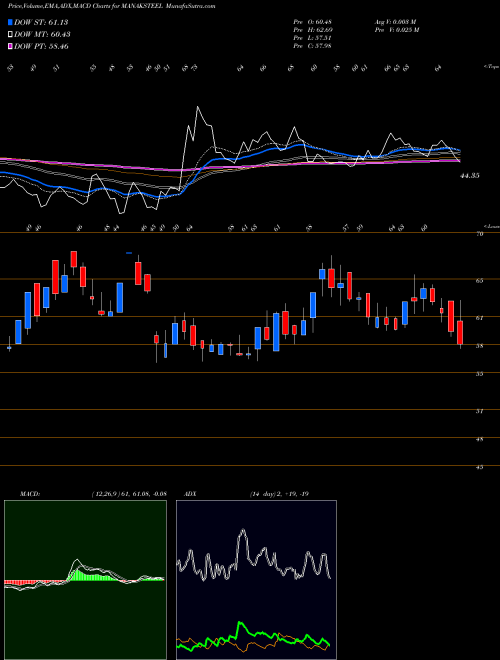Click the magenta DOW PT legend swatch
Screen dimensions: 500x660
pos(10,46)
